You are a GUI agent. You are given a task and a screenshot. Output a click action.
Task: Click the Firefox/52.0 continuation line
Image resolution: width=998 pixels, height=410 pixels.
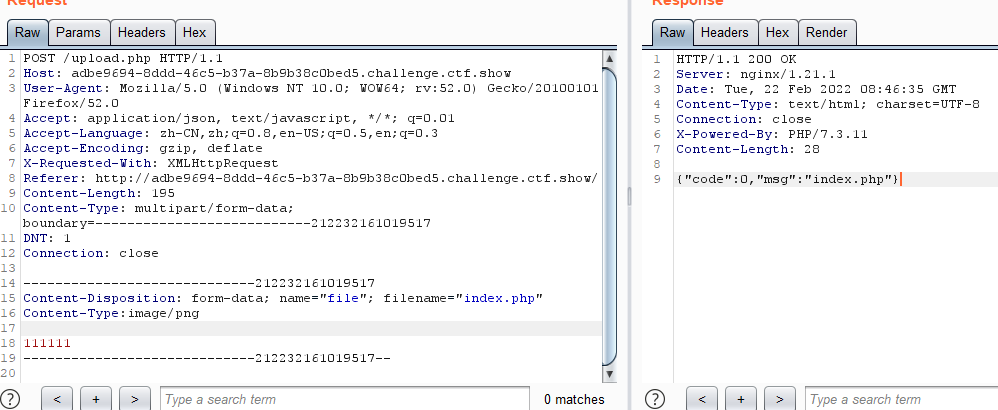(71, 103)
